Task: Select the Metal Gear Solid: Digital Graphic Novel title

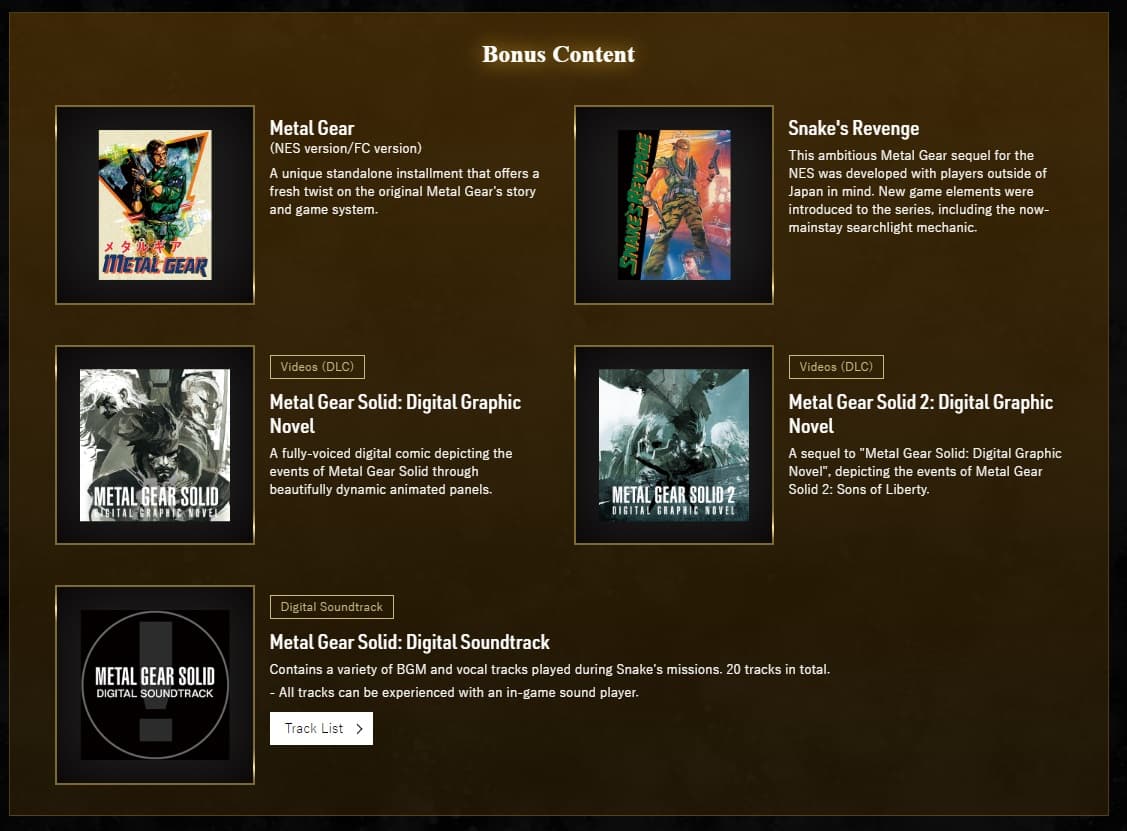Action: pos(394,413)
